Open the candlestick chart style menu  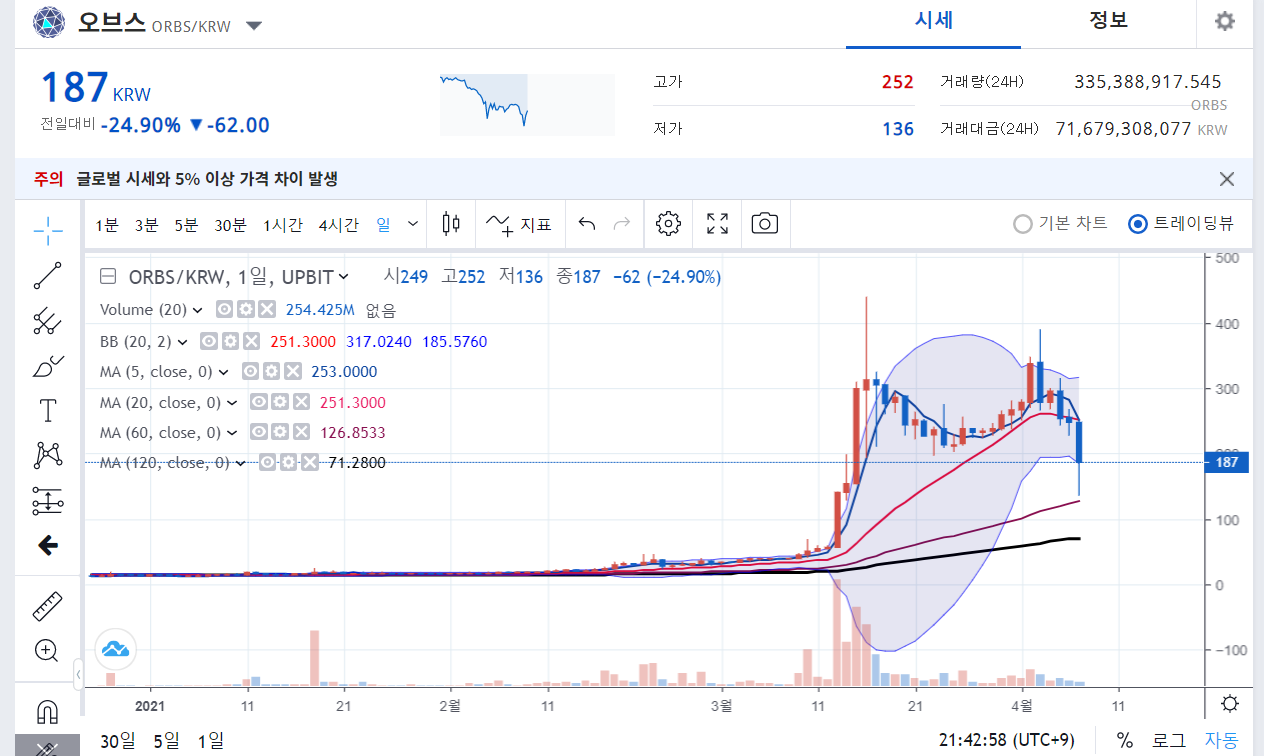(451, 224)
